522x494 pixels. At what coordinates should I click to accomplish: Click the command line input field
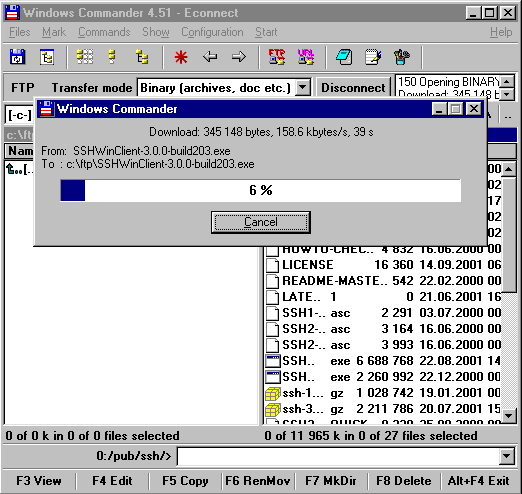(x=338, y=456)
